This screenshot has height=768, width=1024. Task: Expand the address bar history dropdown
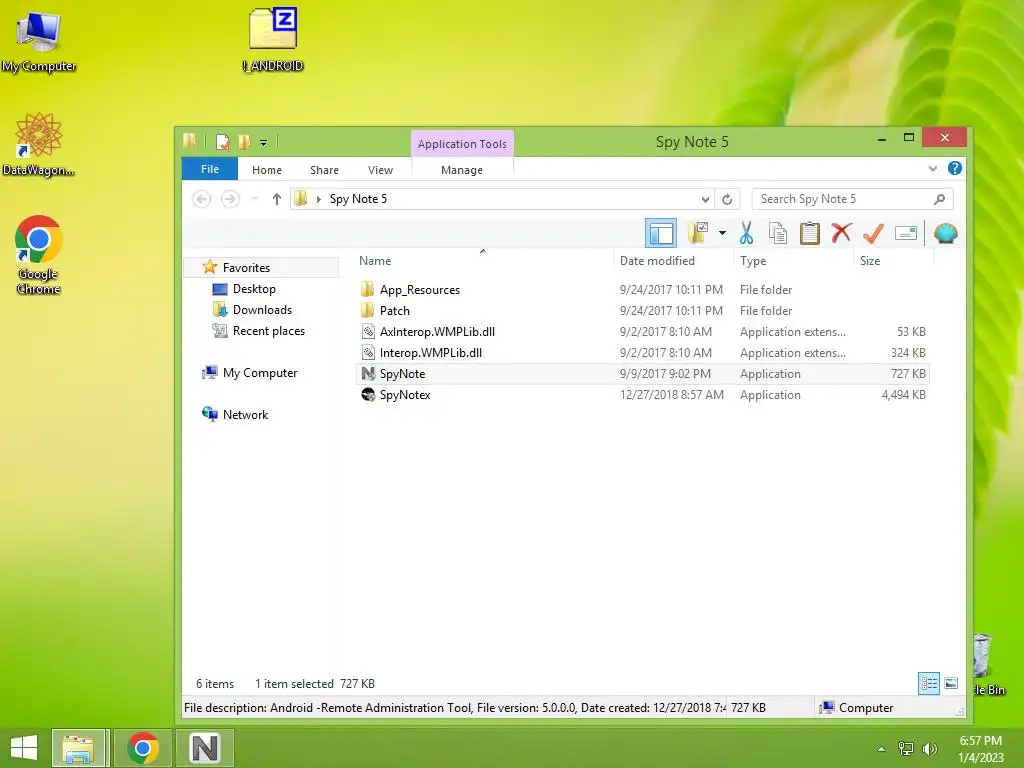tap(705, 199)
